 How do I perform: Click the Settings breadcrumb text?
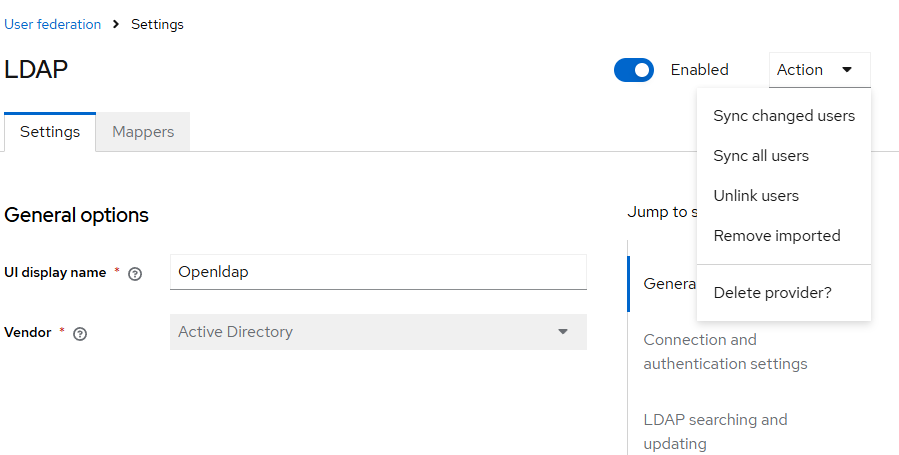tap(157, 25)
